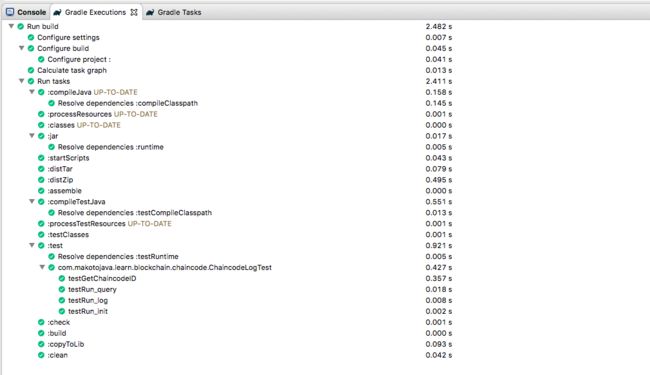This screenshot has width=650, height=375.
Task: Click UP-TO-DATE label on :compileJava row
Action: pyautogui.click(x=115, y=92)
